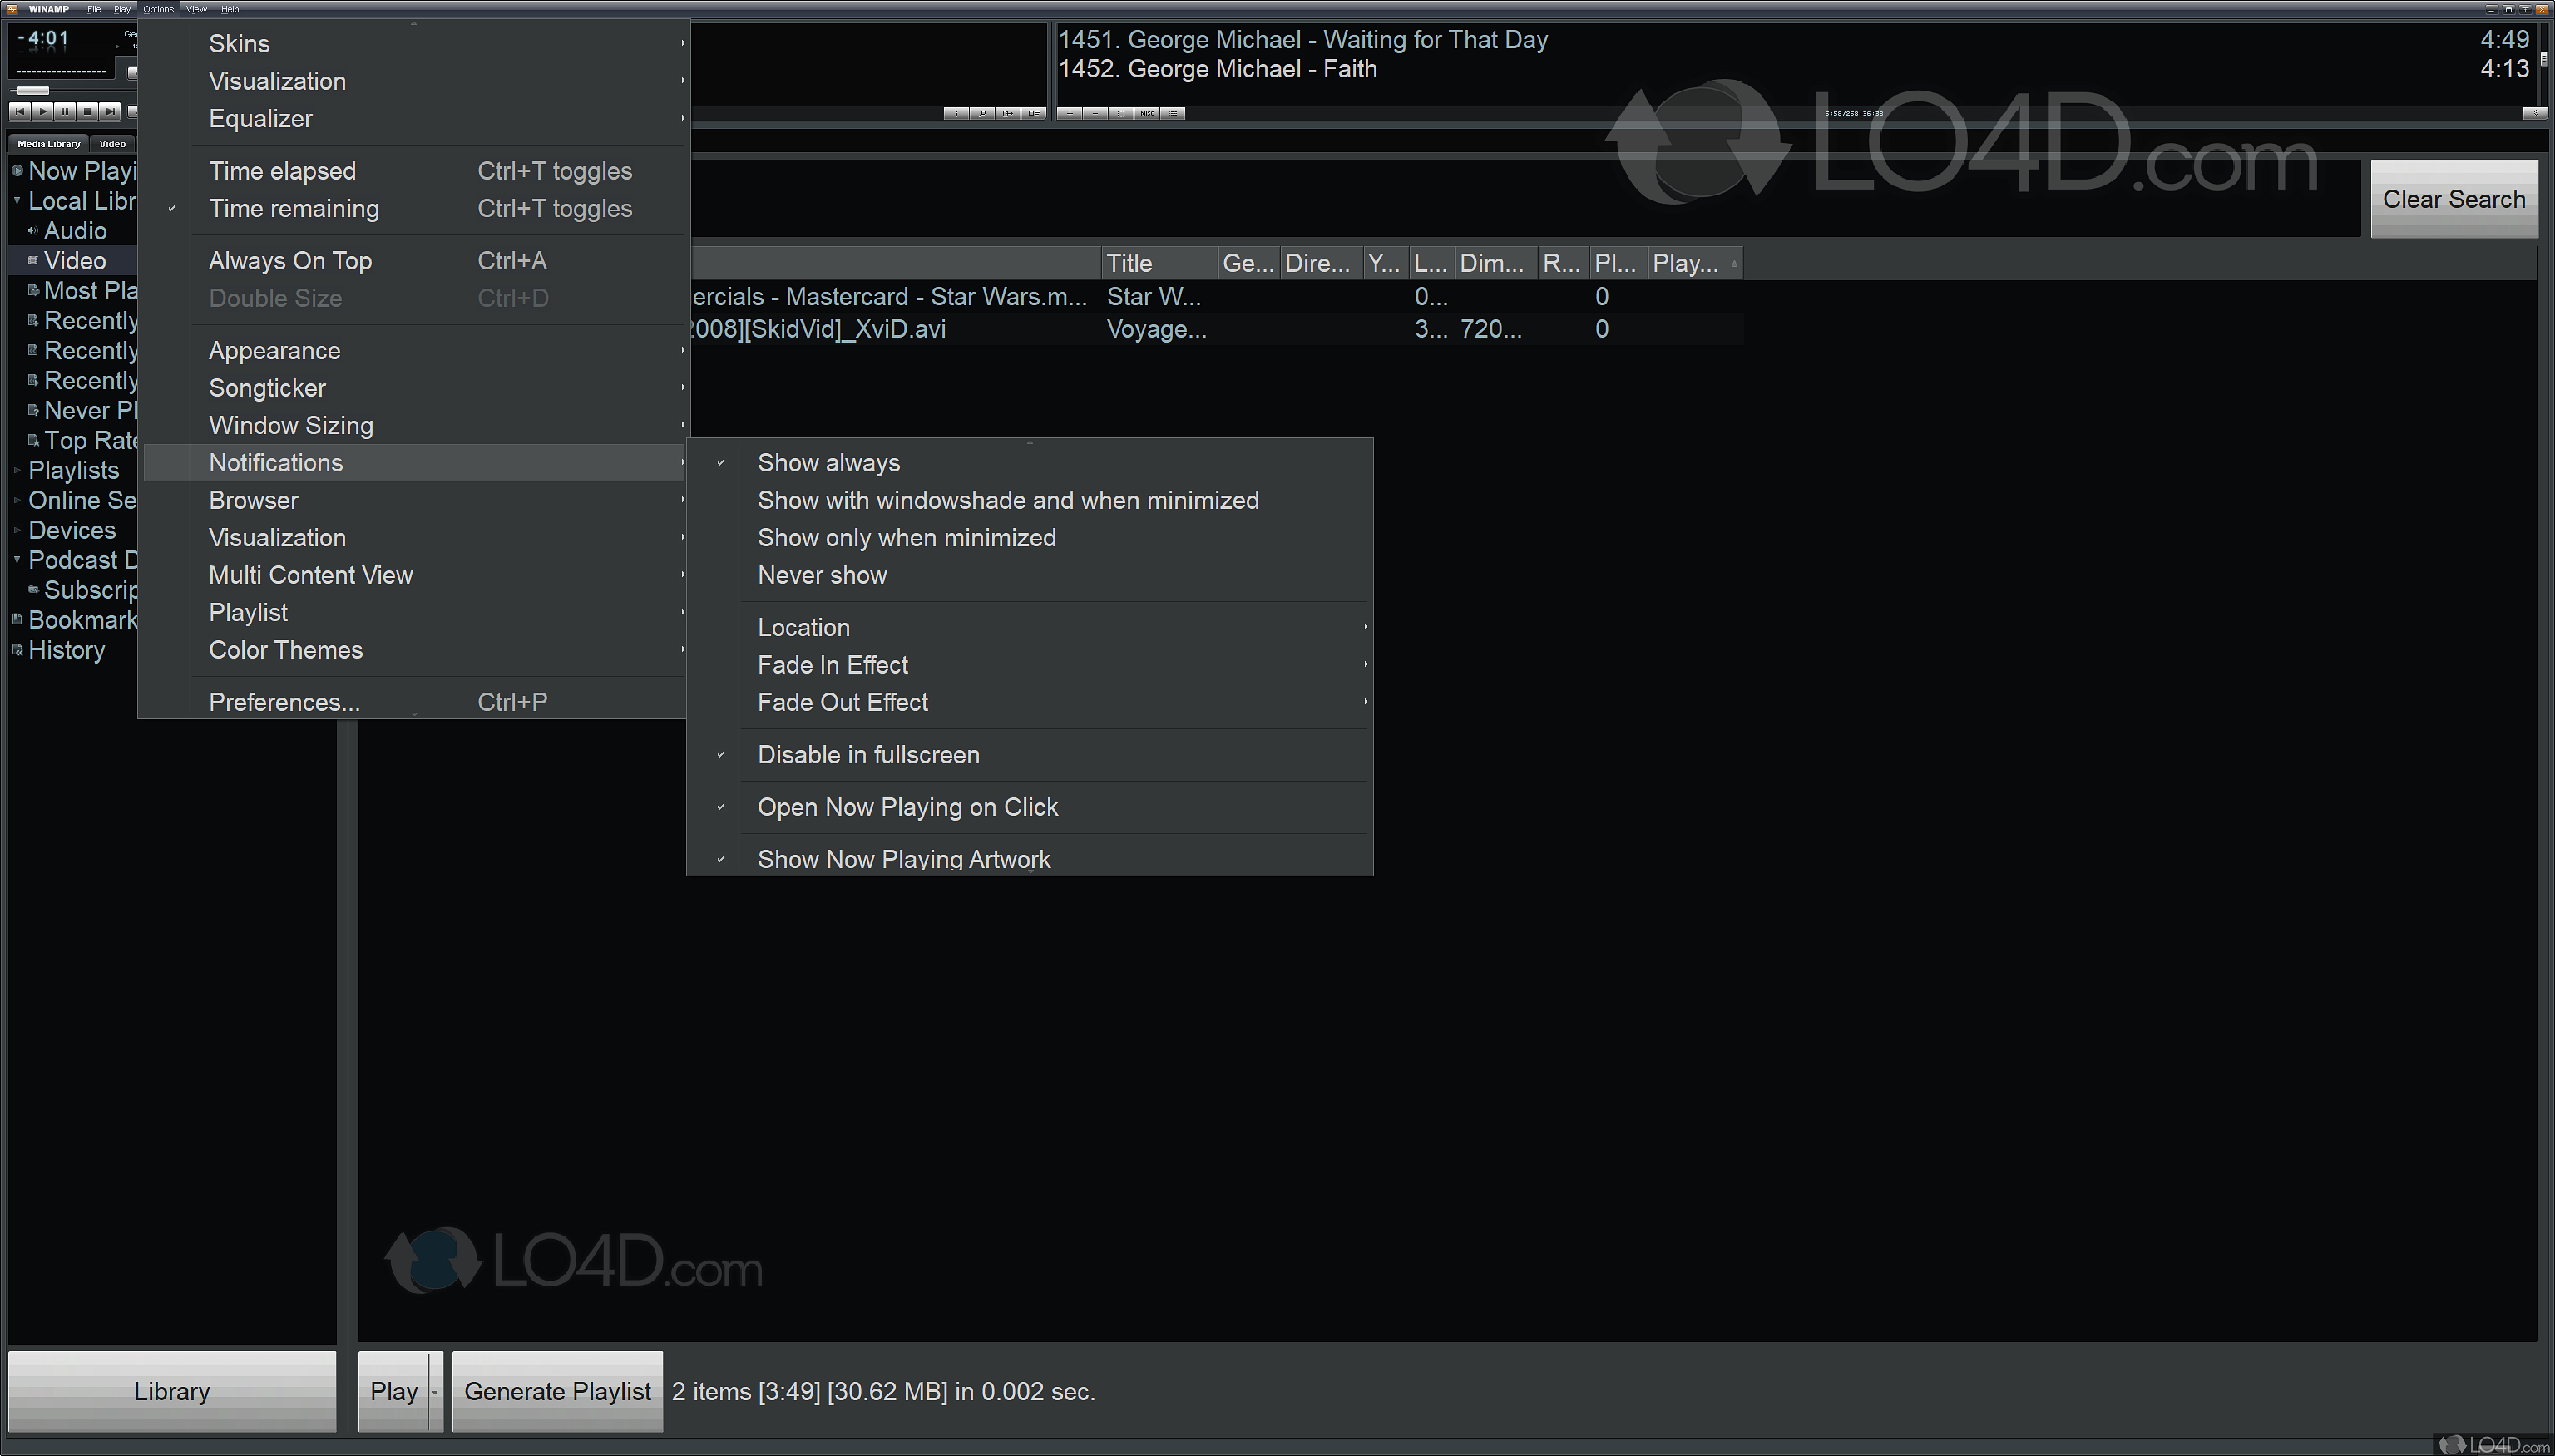This screenshot has width=2555, height=1456.
Task: Open the Fade Out Effect submenu
Action: 1030,703
